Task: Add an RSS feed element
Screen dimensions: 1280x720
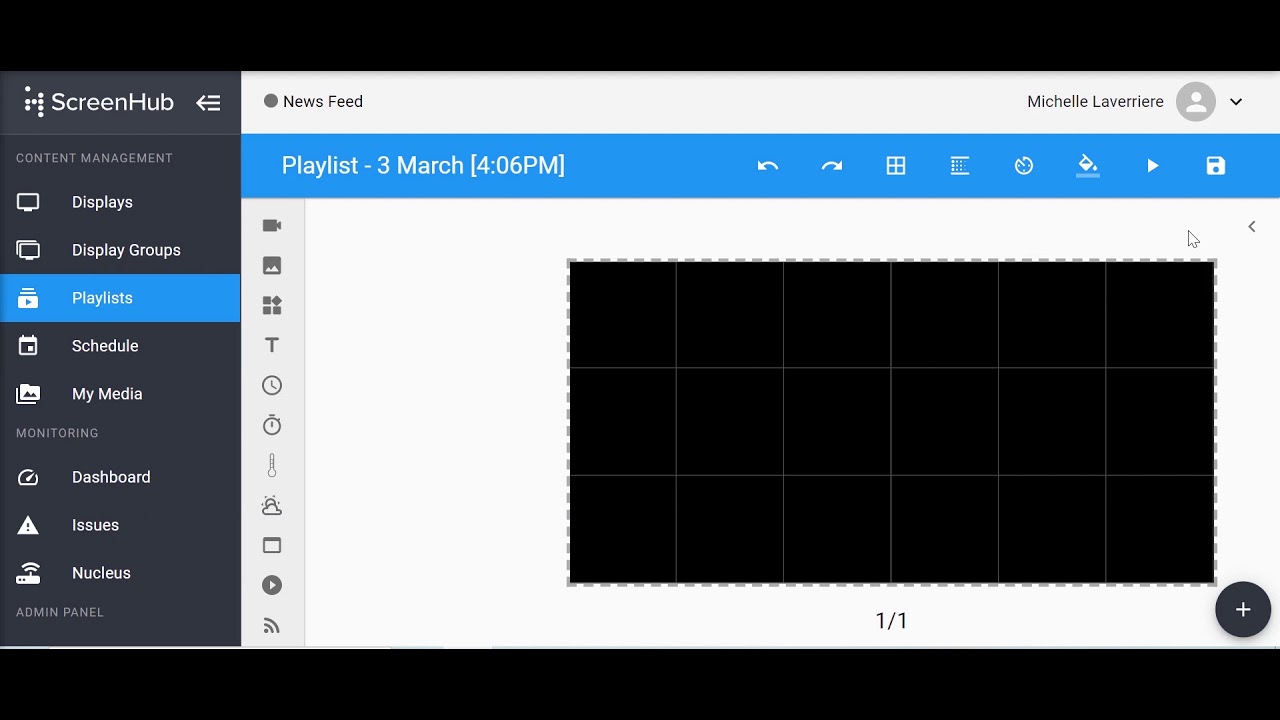Action: point(272,625)
